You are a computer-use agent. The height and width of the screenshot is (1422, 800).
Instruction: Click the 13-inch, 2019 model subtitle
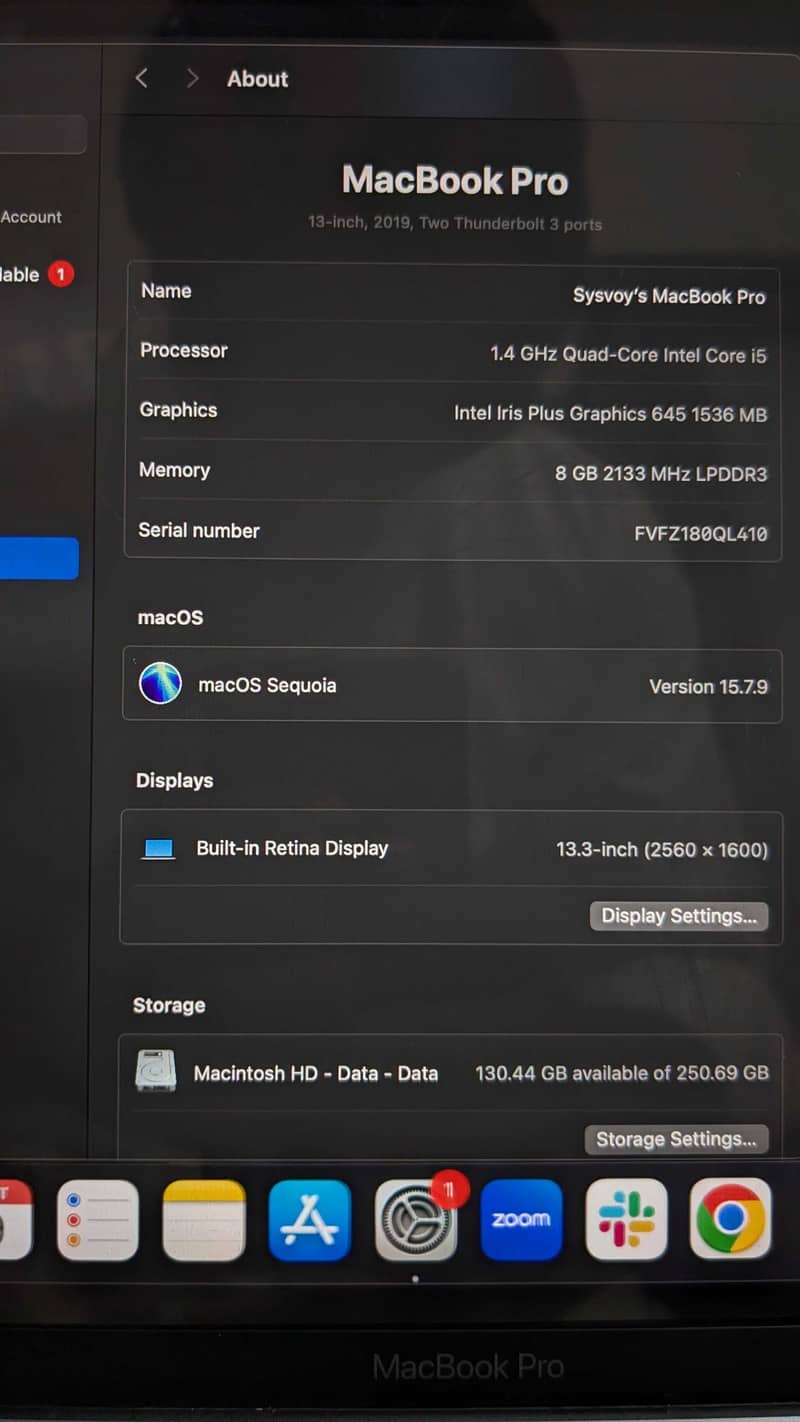(455, 223)
